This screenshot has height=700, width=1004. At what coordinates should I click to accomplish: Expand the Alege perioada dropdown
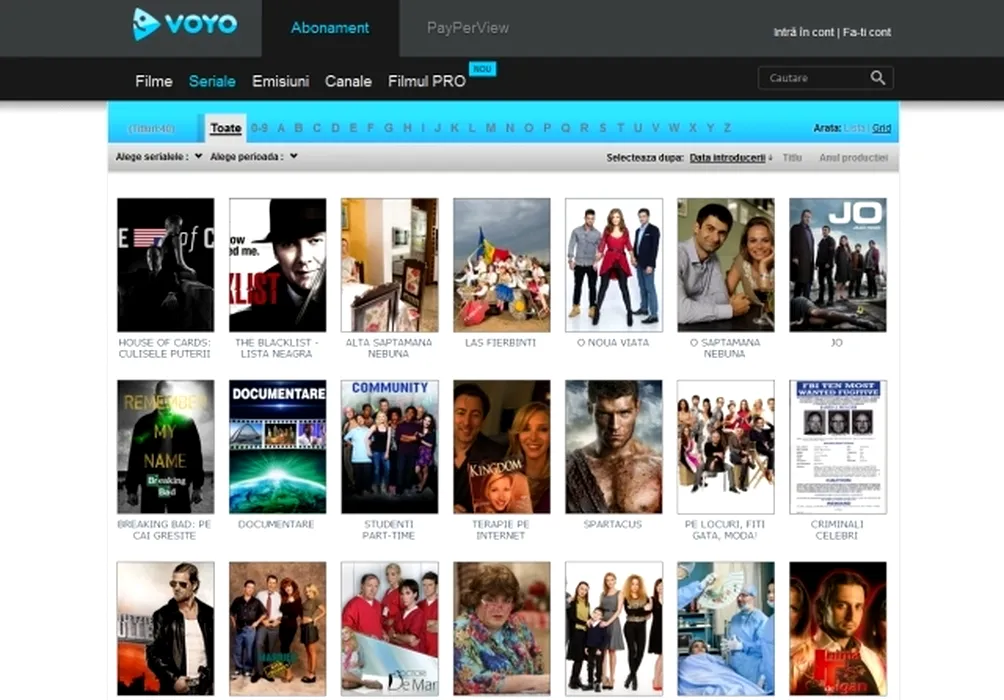(254, 156)
